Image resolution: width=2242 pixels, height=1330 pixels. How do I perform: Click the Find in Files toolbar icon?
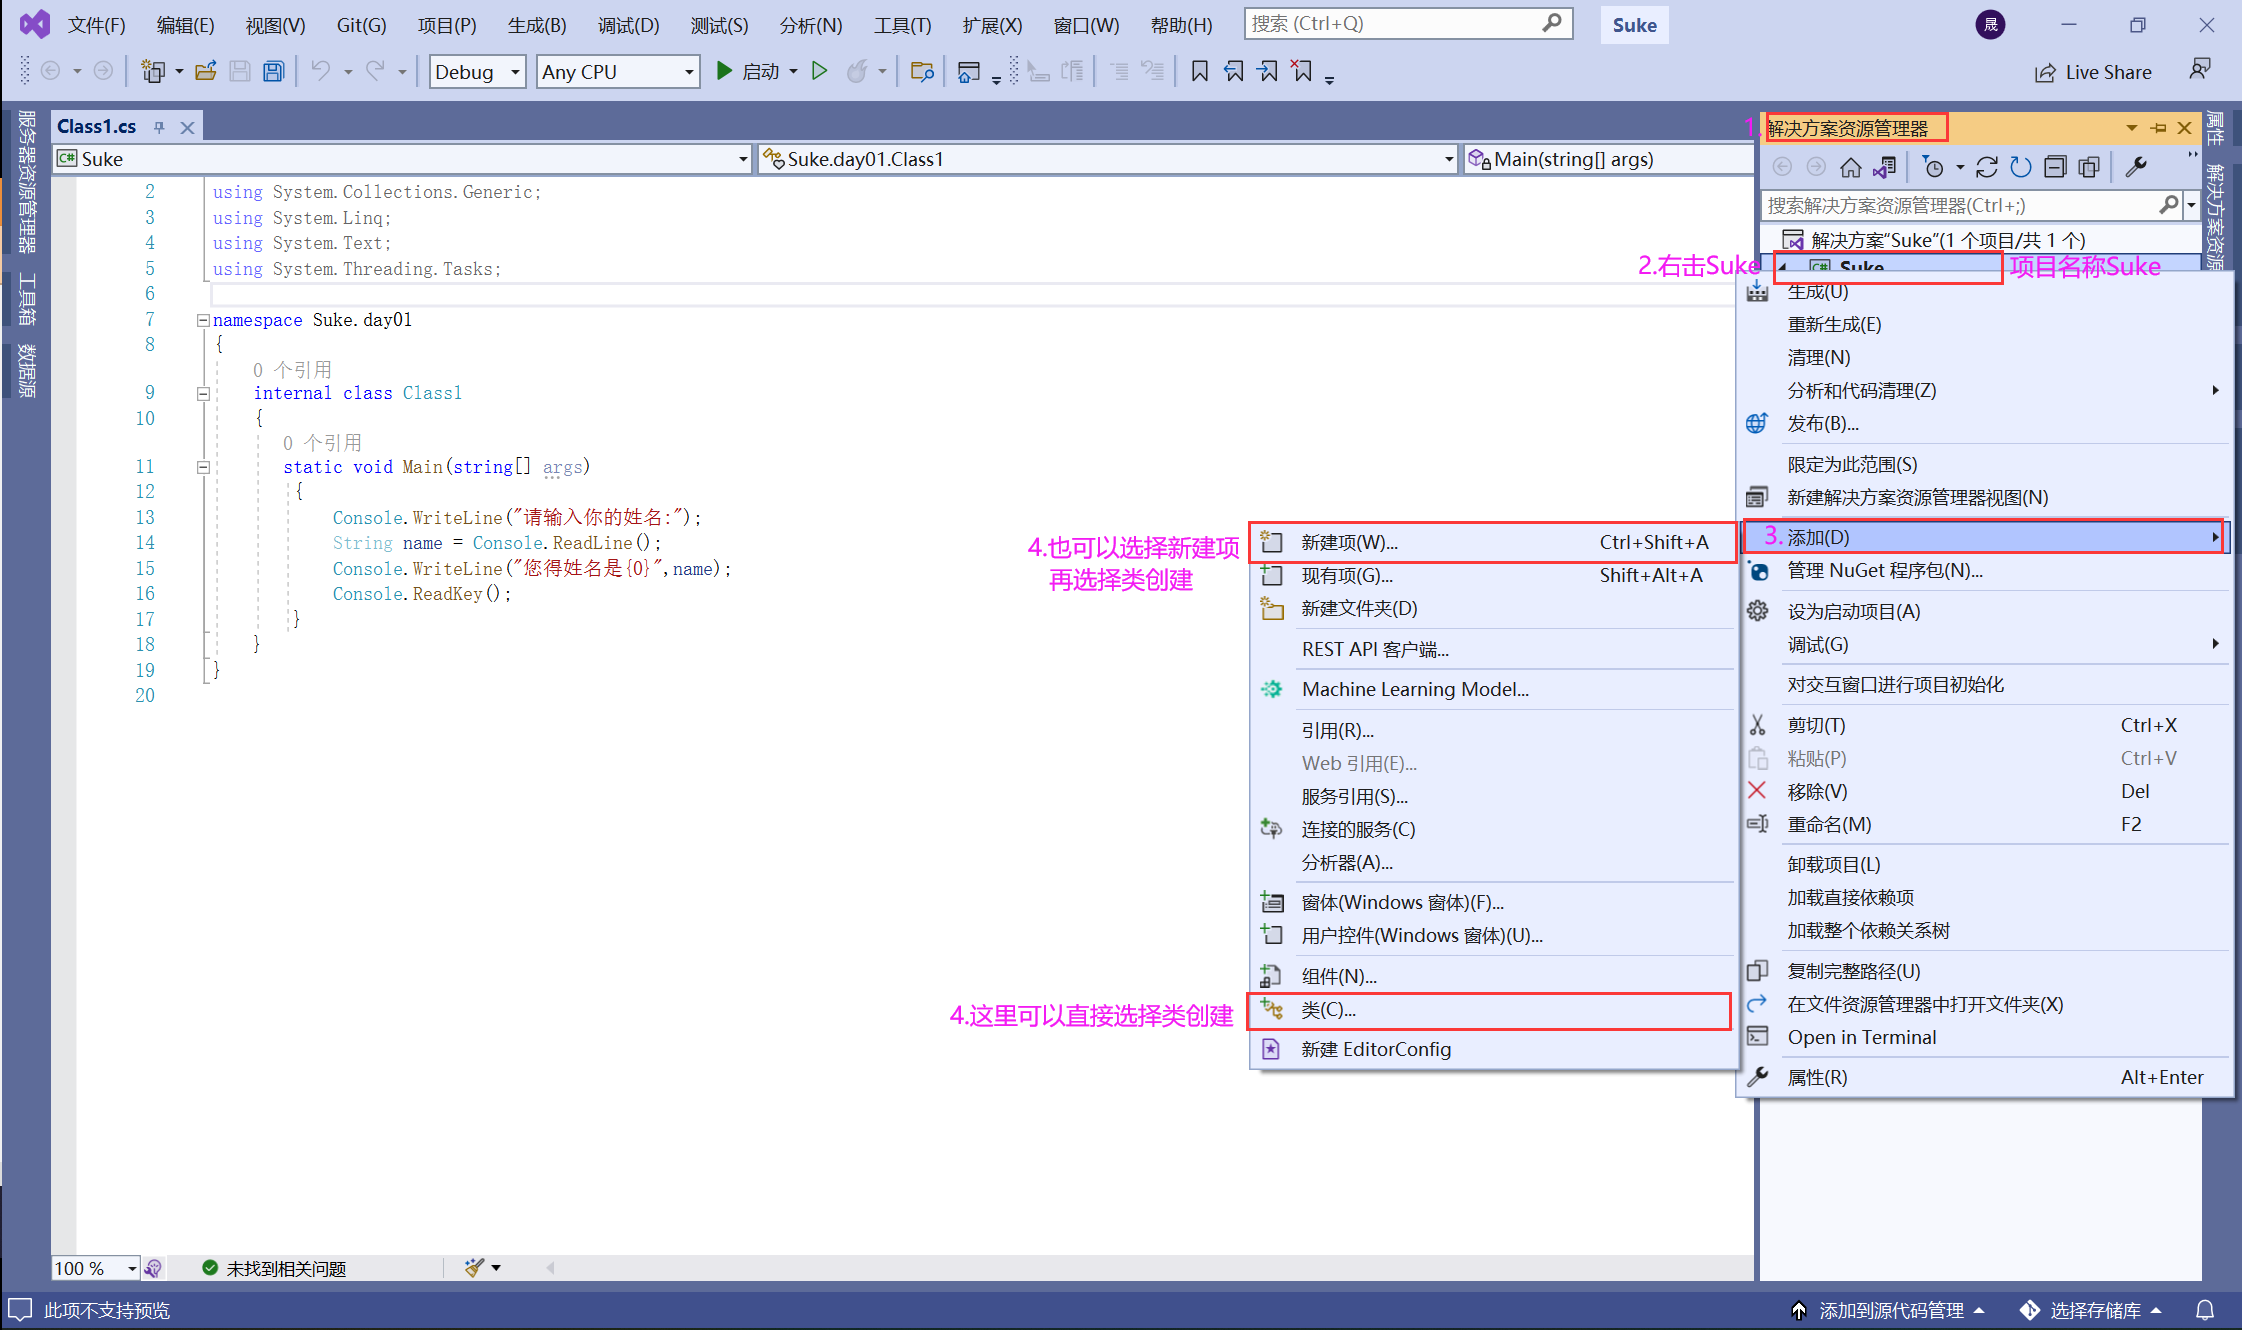(921, 71)
